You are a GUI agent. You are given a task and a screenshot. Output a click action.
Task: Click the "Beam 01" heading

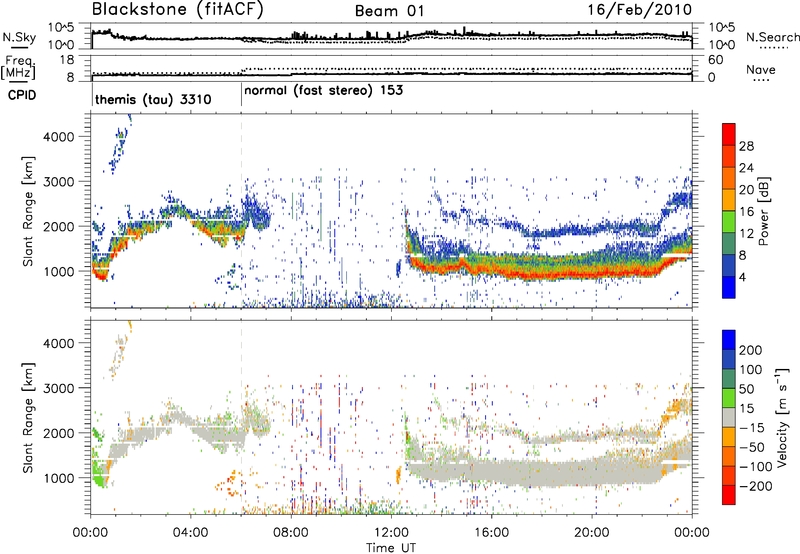389,11
